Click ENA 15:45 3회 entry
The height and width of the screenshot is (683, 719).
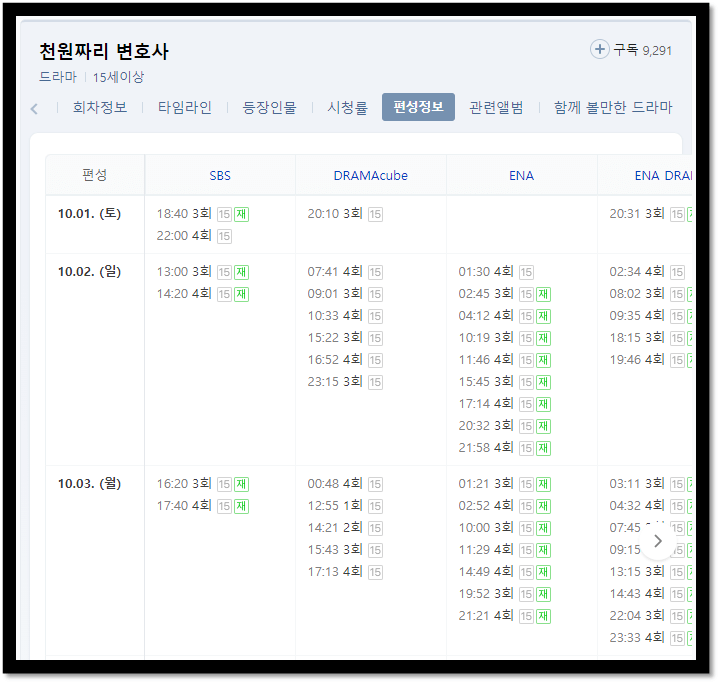pos(504,382)
